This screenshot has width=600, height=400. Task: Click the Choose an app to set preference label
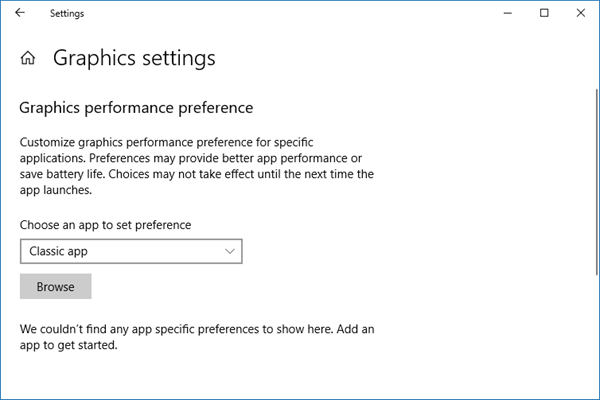[105, 225]
